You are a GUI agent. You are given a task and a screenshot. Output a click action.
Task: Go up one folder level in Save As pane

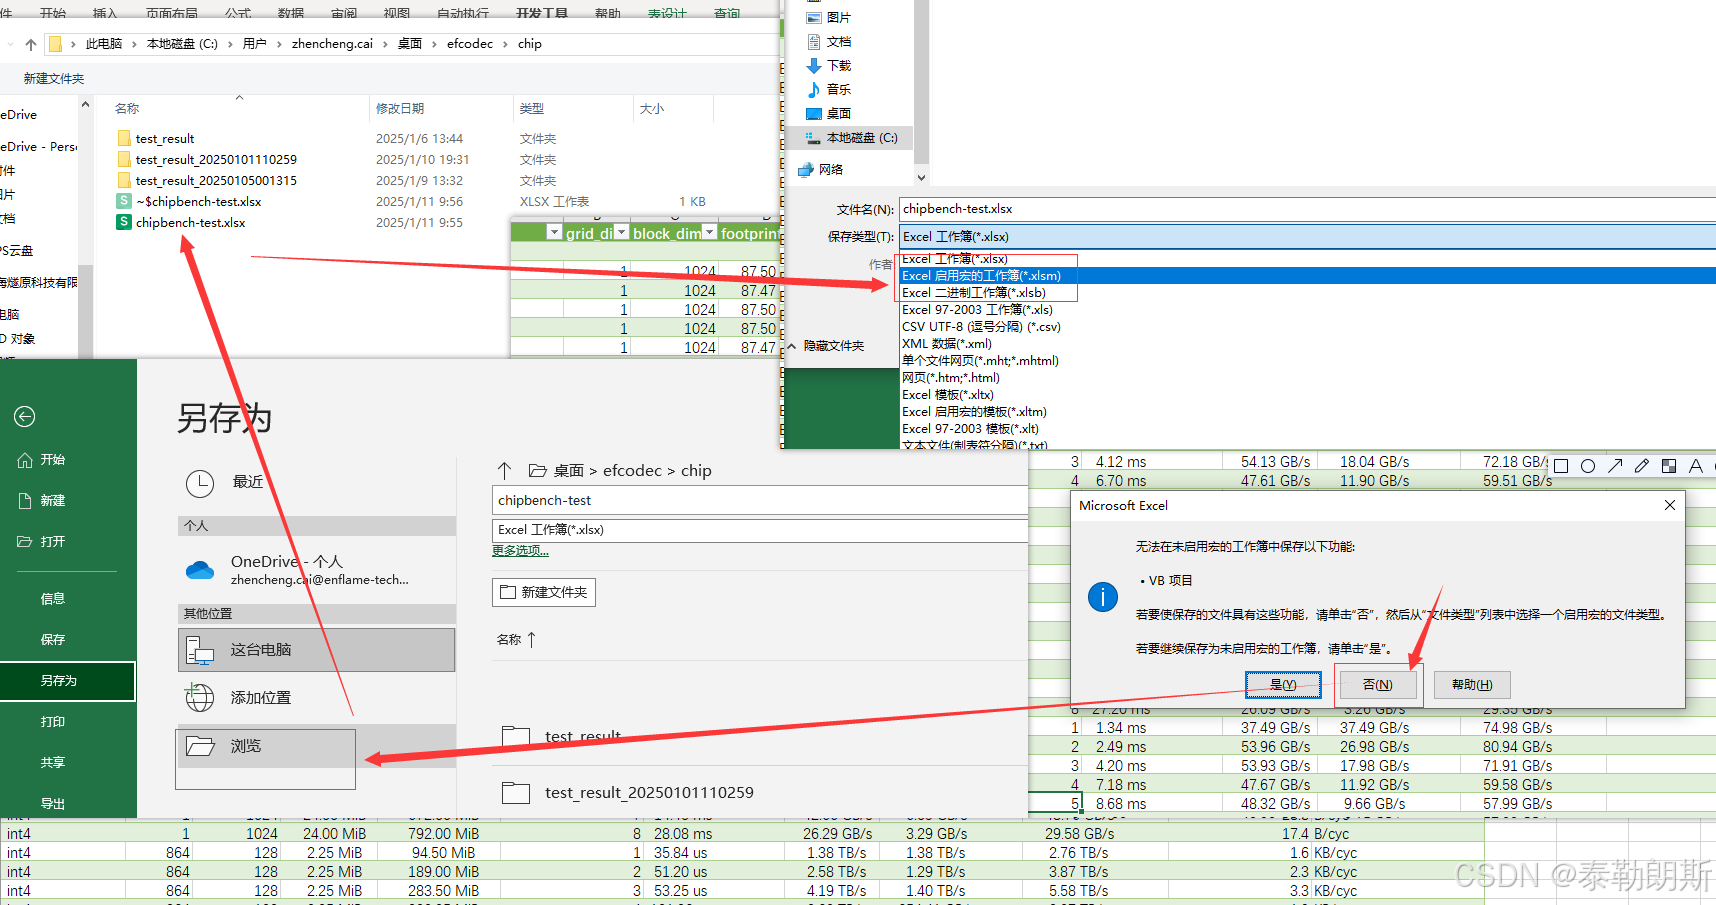[504, 470]
